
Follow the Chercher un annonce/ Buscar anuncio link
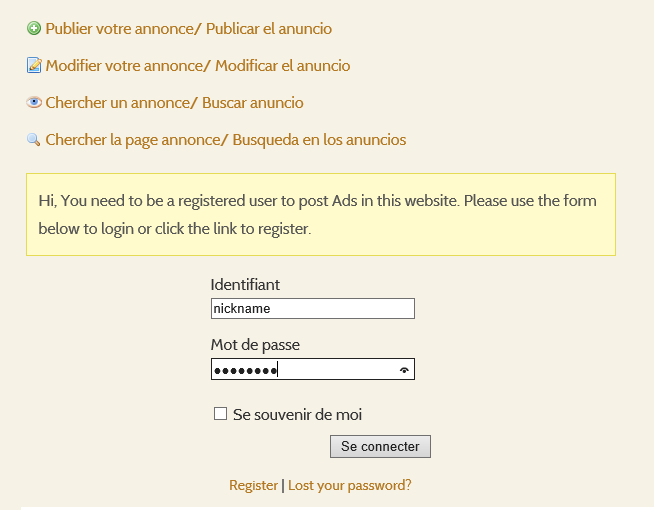pos(174,103)
